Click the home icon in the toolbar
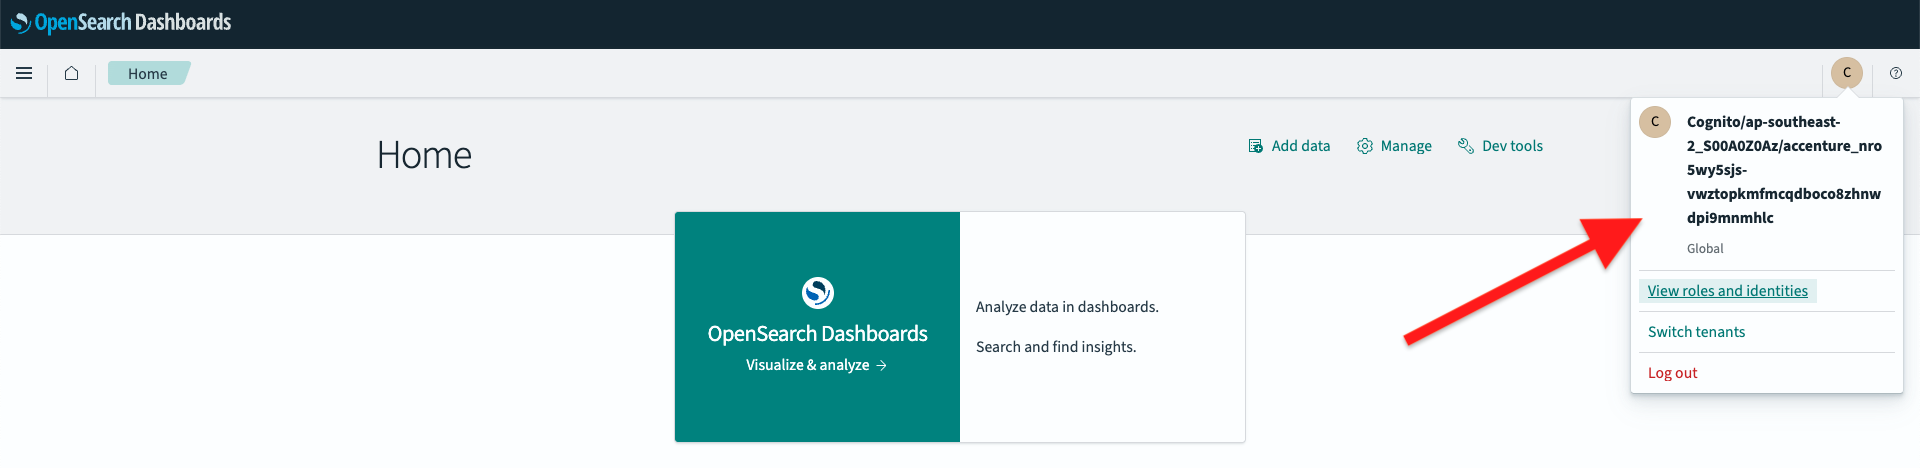The height and width of the screenshot is (468, 1920). coord(71,73)
